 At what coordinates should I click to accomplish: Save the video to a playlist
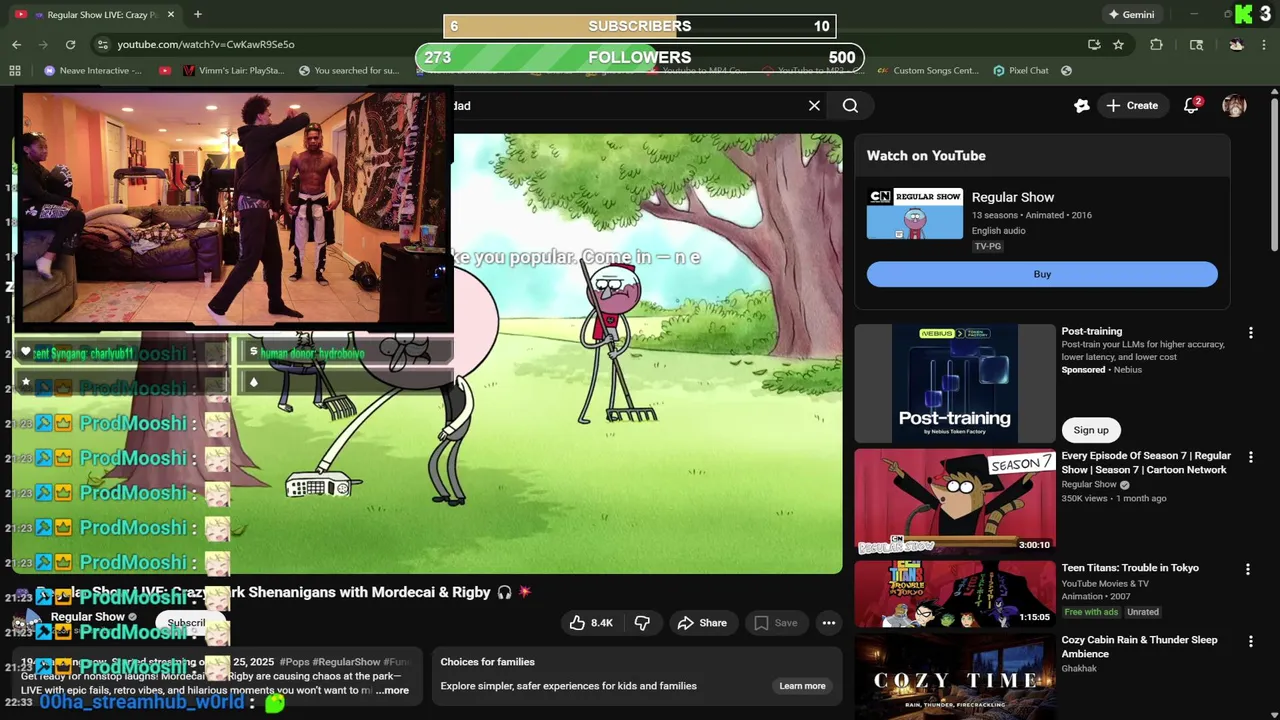coord(776,623)
